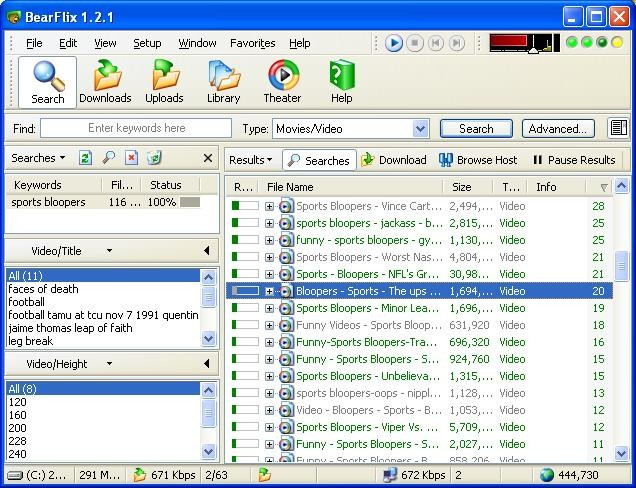
Task: Click the red X delete search icon
Action: 131,158
